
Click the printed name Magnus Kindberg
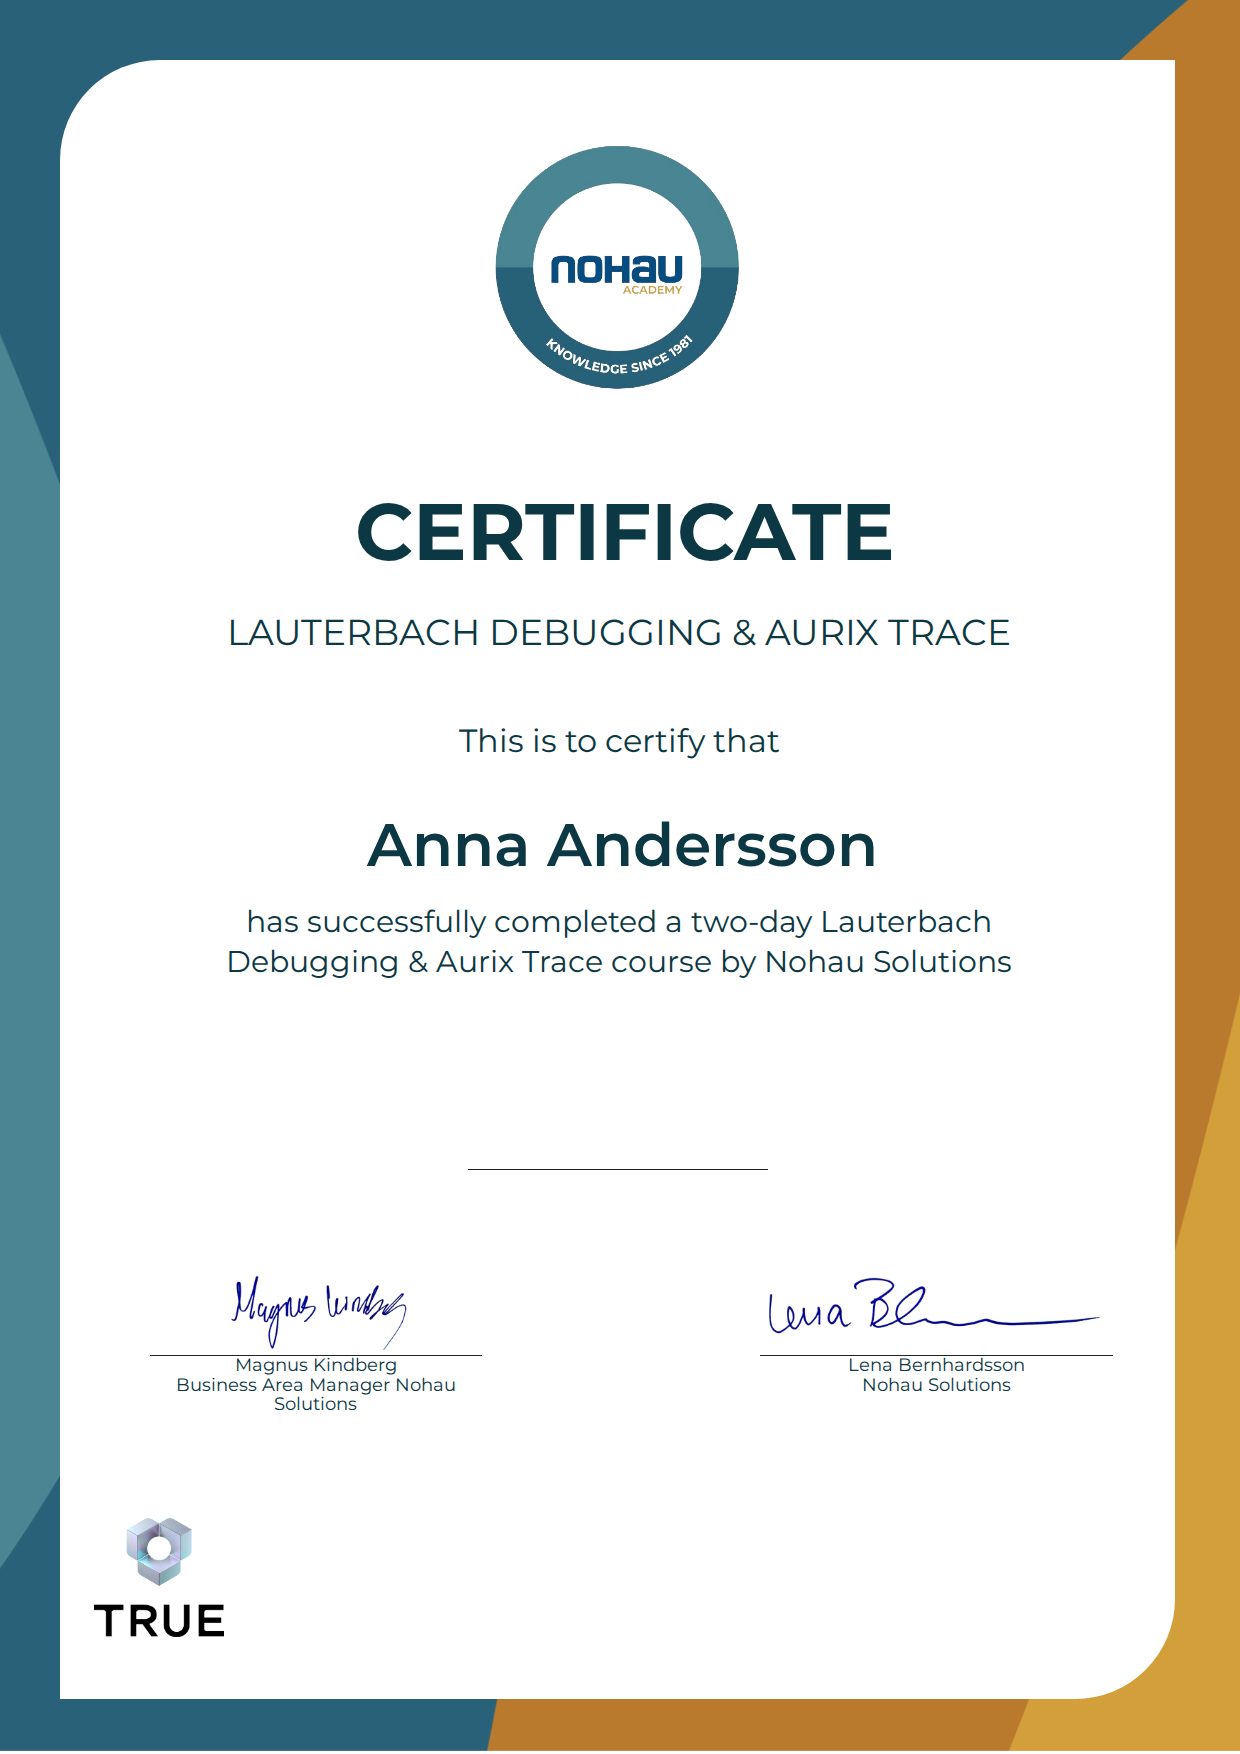coord(316,1365)
